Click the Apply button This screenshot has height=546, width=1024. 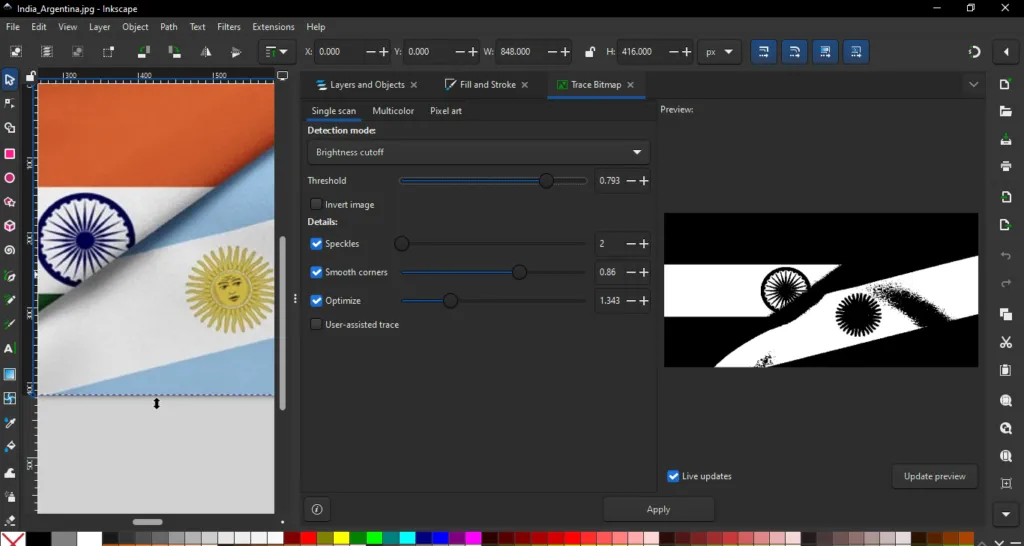(x=658, y=509)
